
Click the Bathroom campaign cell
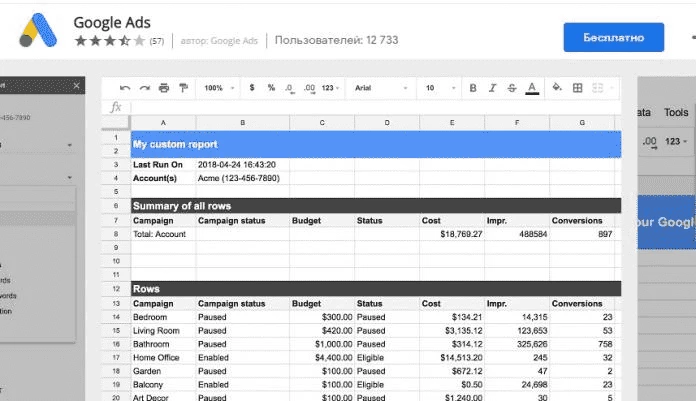click(x=163, y=344)
